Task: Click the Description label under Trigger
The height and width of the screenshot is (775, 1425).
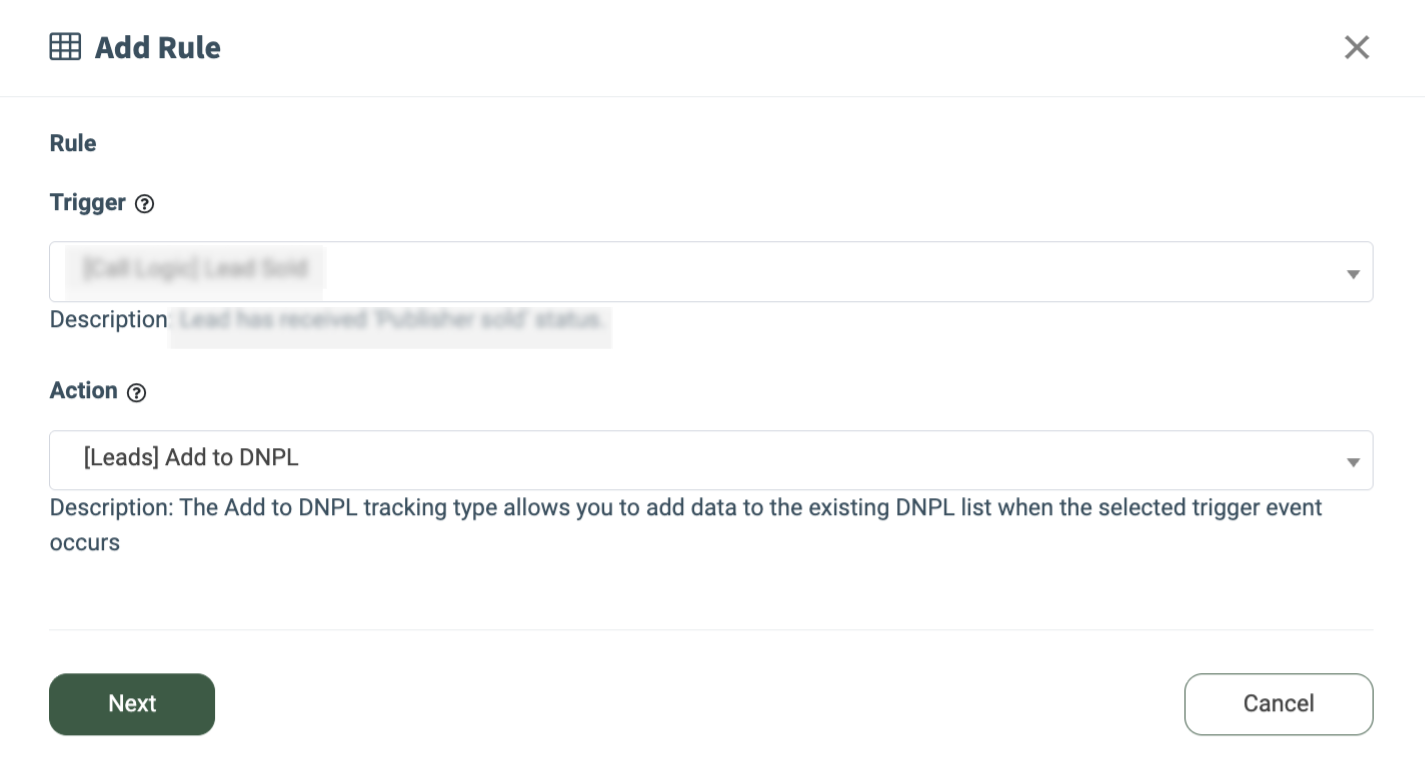Action: click(108, 320)
